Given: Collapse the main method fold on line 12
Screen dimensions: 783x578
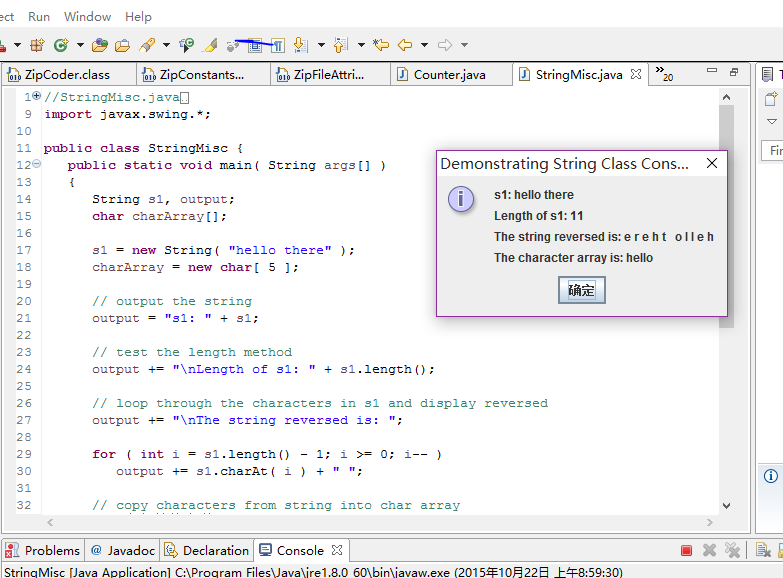Looking at the screenshot, I should [x=36, y=163].
